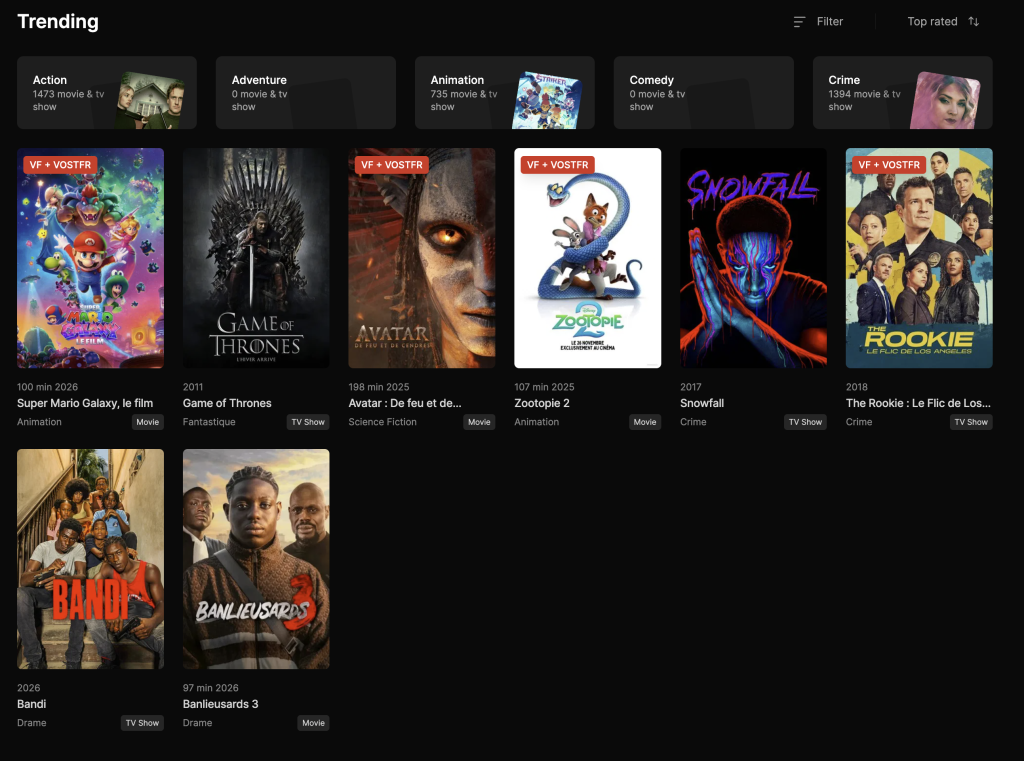Viewport: 1024px width, 761px height.
Task: Click the title 'Snowfall'
Action: [x=702, y=403]
